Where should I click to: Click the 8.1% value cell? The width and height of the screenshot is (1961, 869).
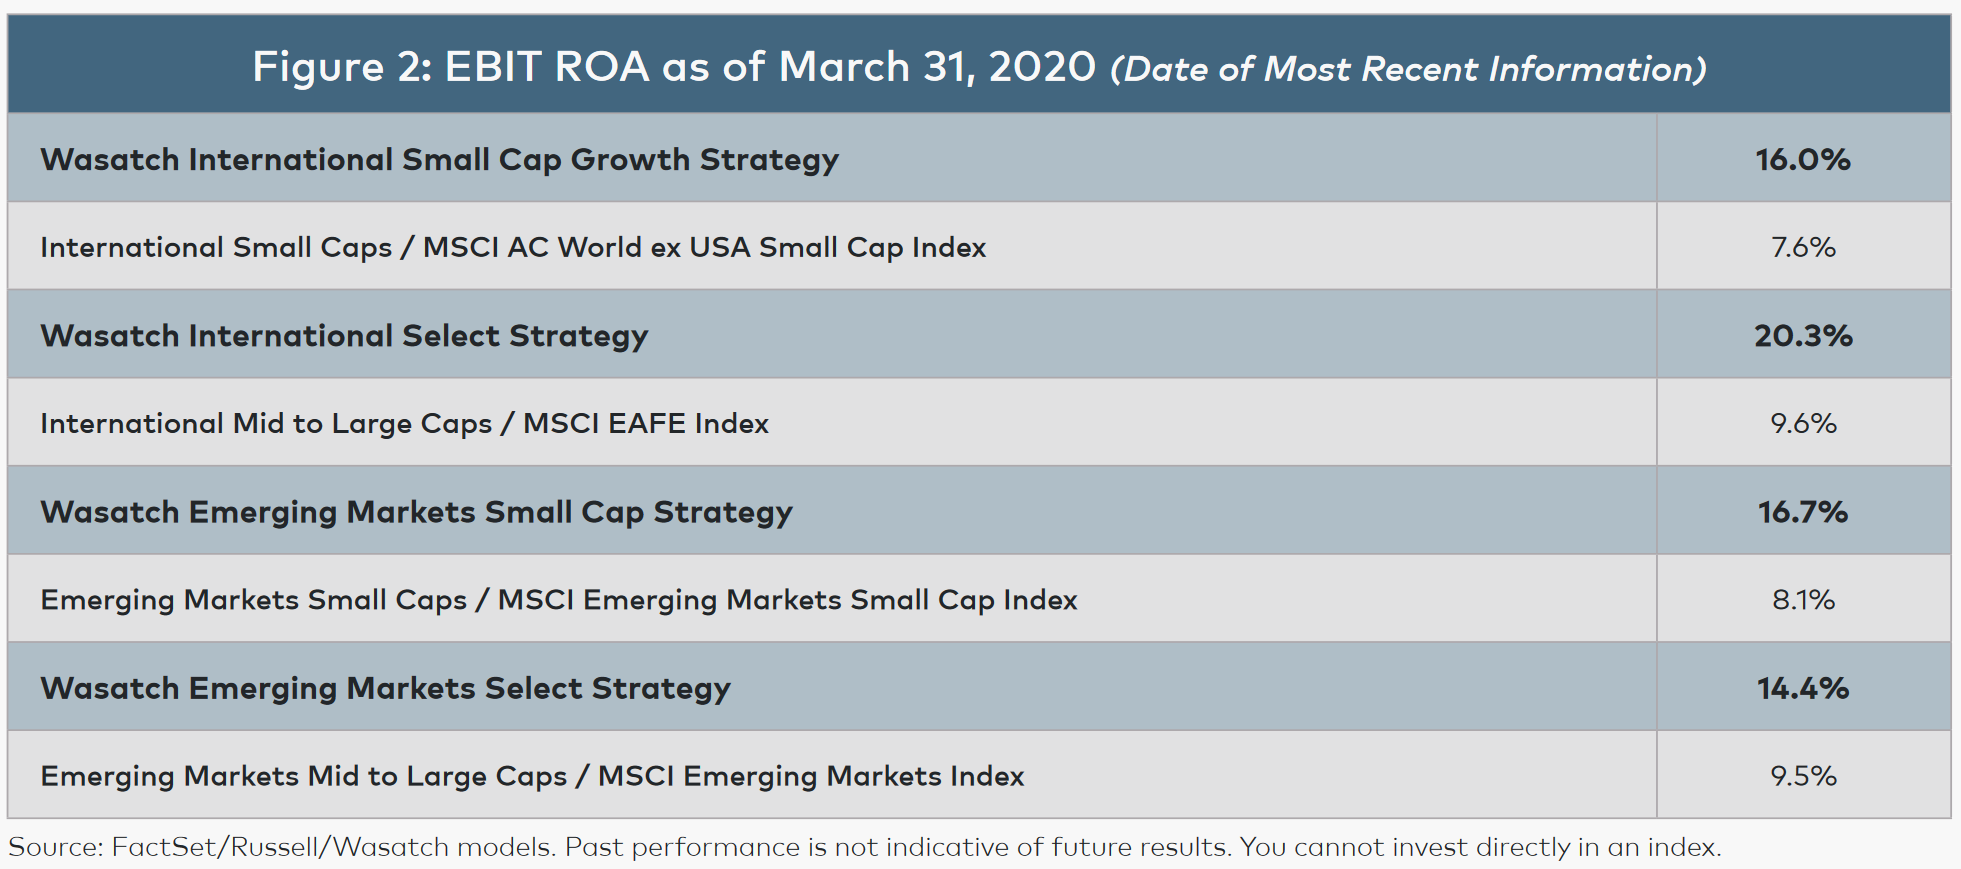1802,600
